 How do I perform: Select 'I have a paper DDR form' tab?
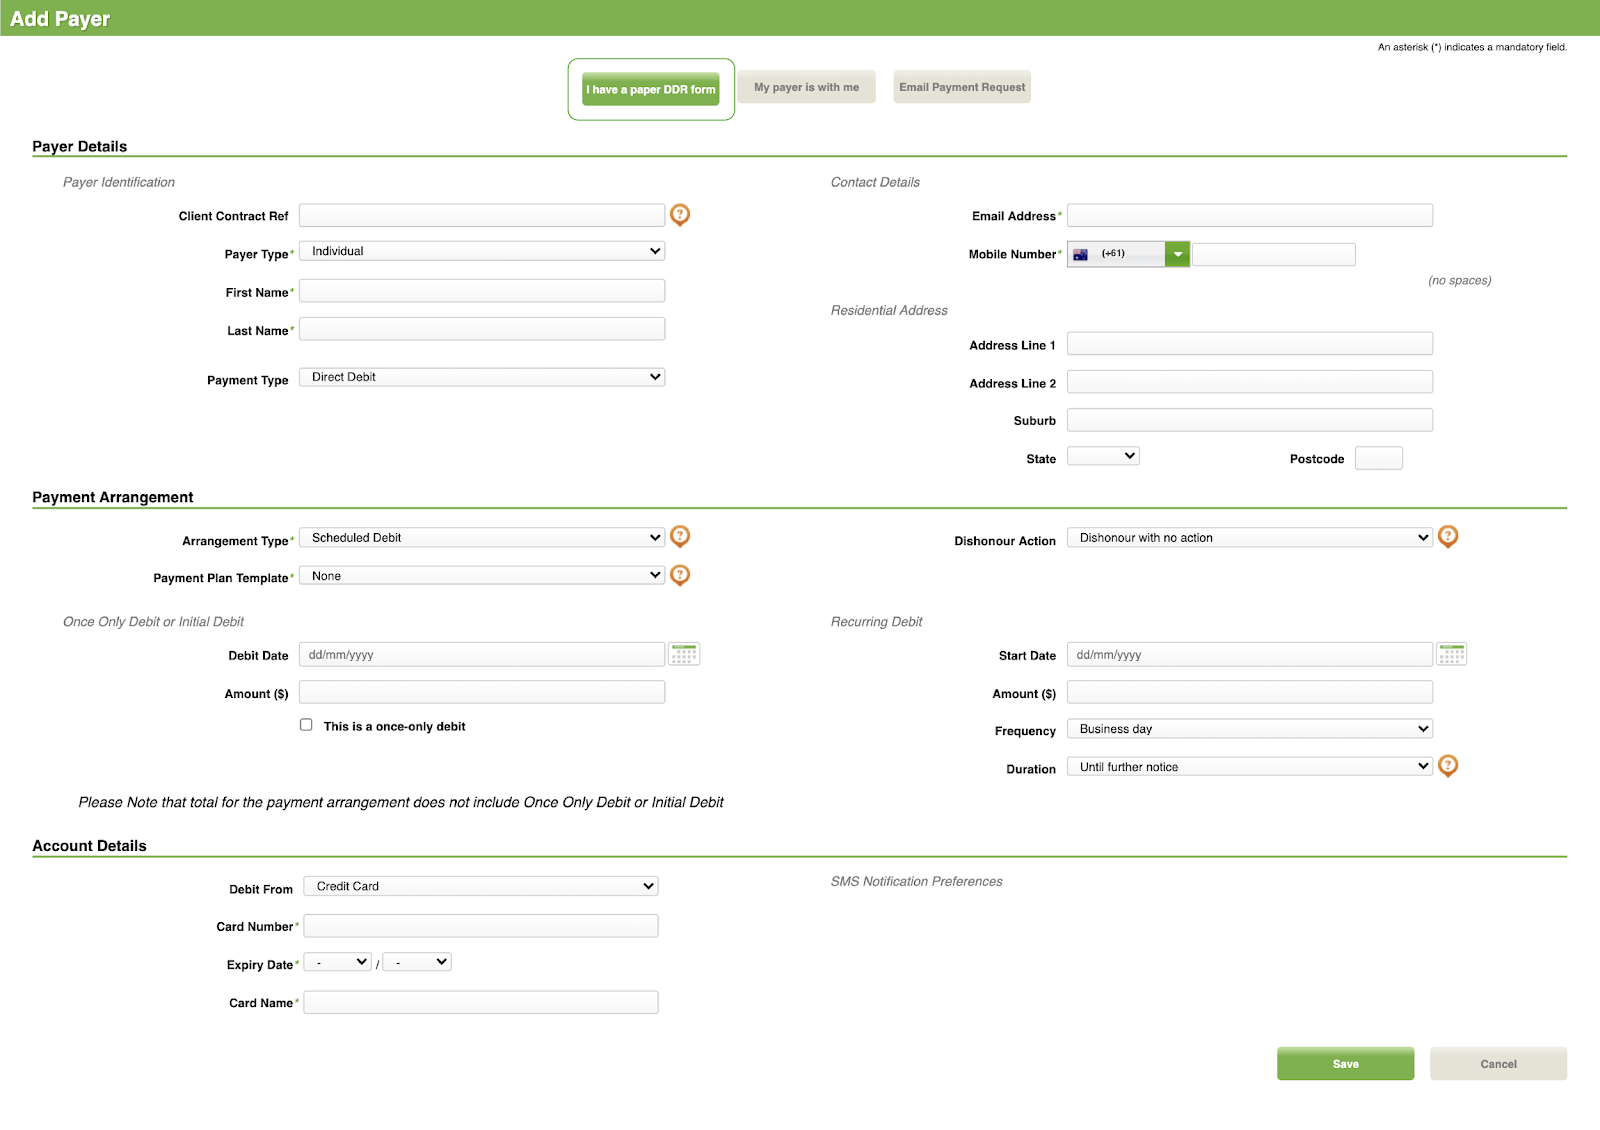[651, 89]
